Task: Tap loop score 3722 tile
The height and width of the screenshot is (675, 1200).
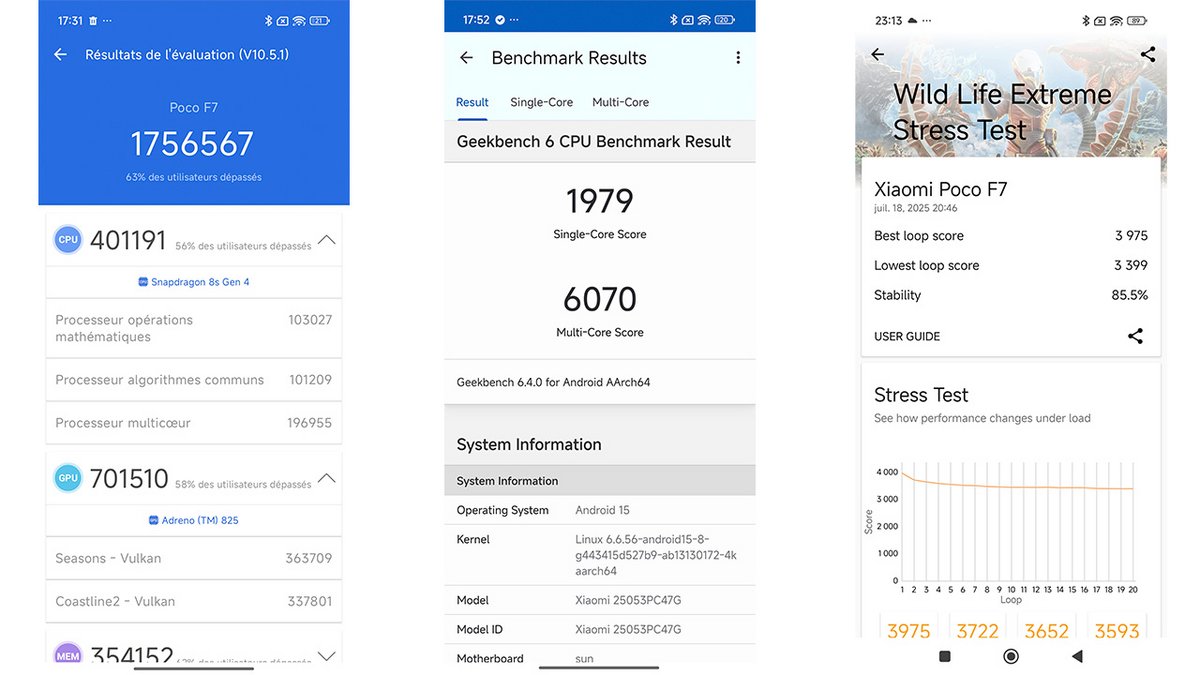Action: tap(977, 629)
